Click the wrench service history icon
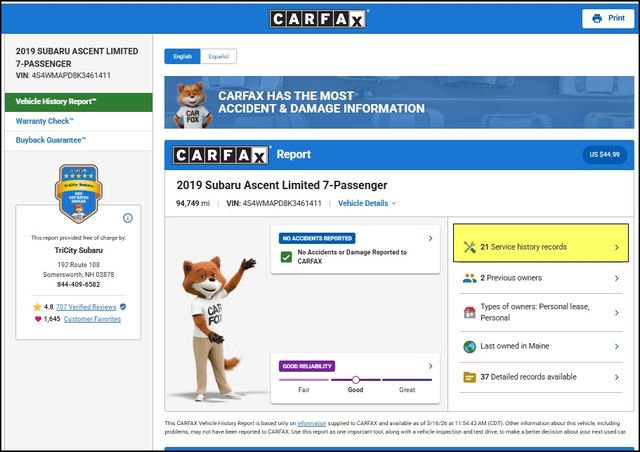Image resolution: width=640 pixels, height=452 pixels. [x=469, y=246]
